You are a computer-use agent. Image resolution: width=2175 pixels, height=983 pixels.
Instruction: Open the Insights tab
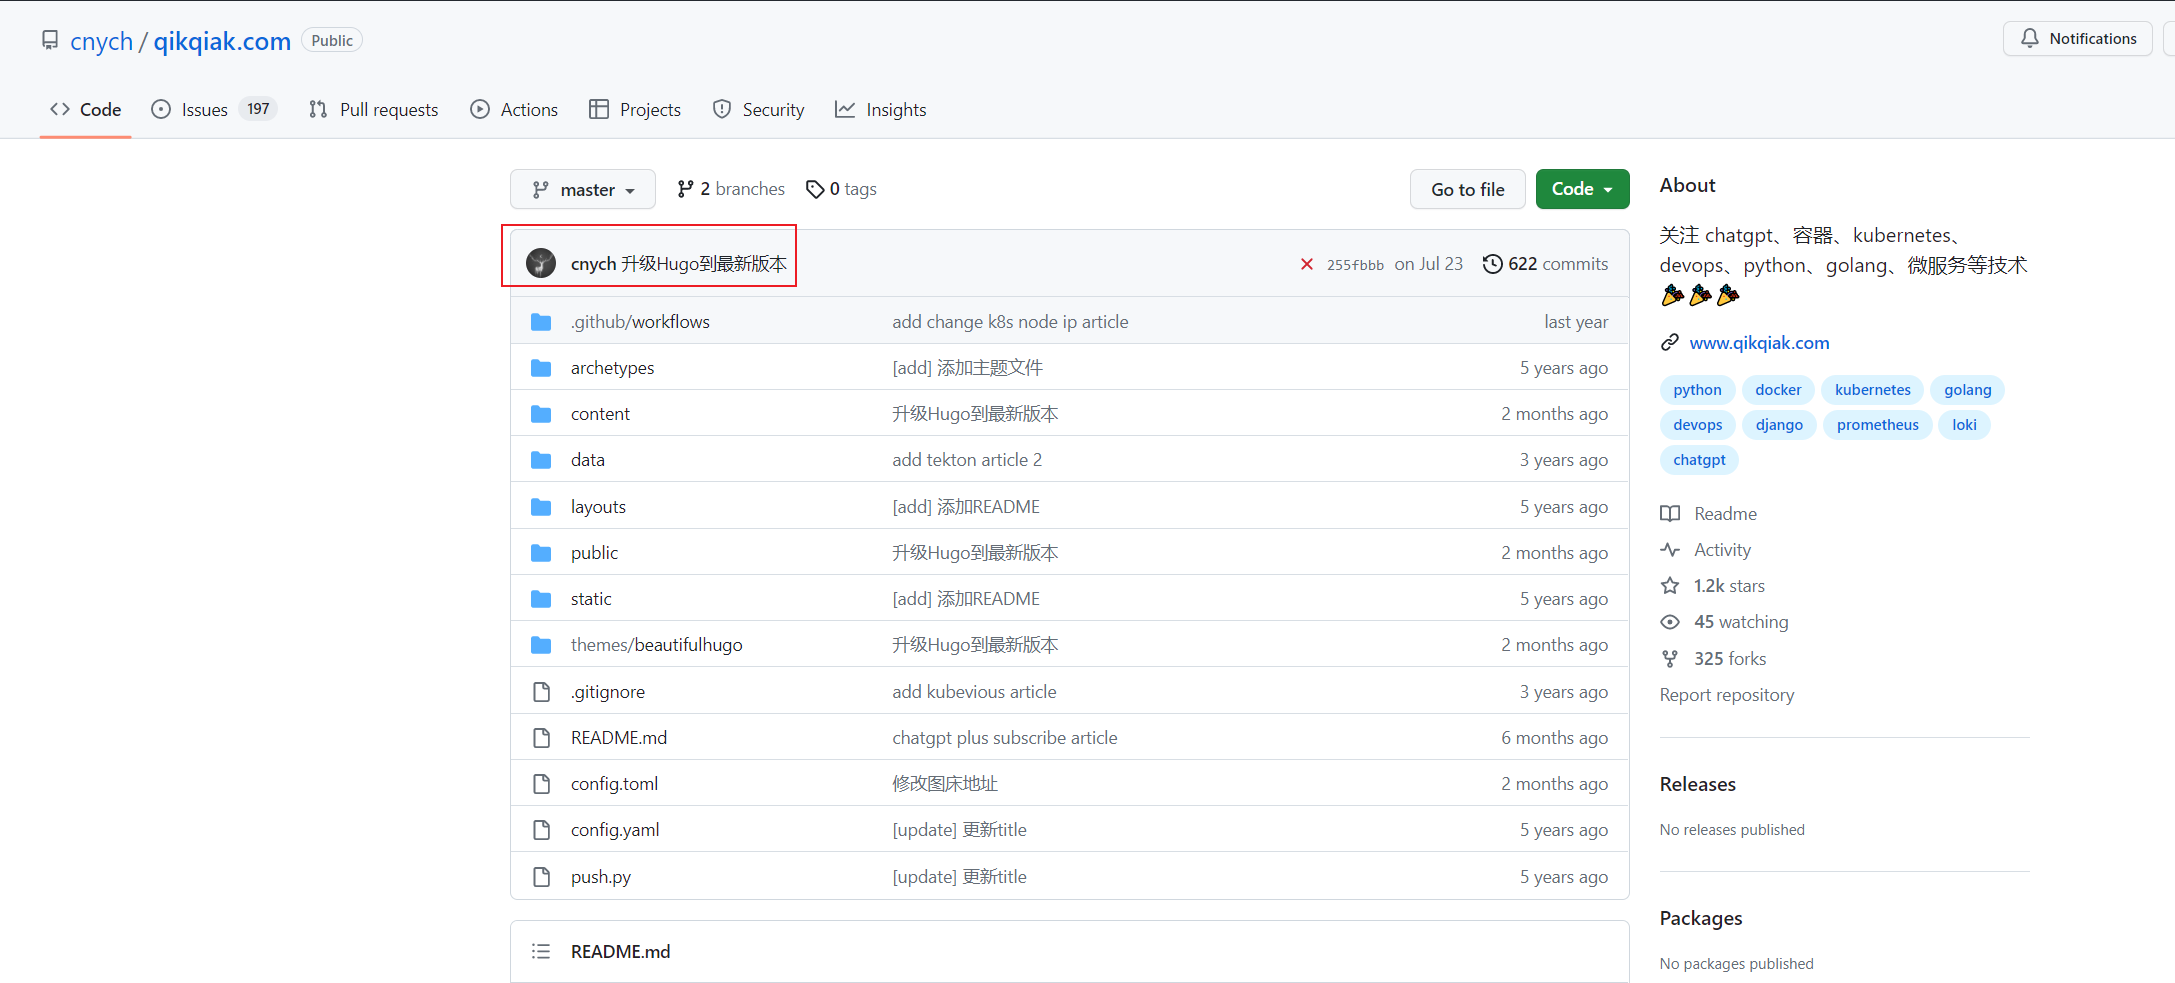tap(881, 110)
